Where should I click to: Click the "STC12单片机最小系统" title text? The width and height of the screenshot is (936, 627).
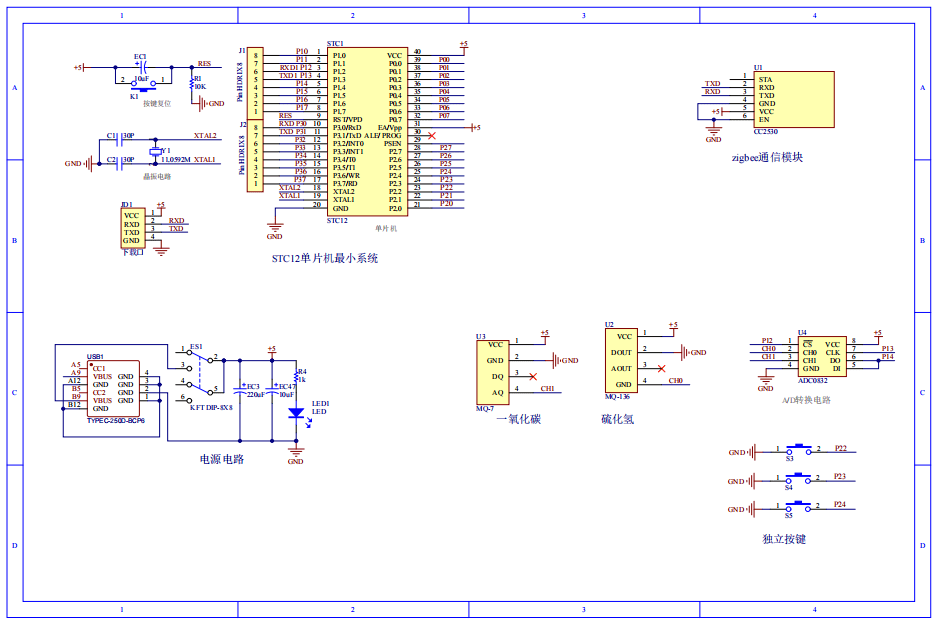(x=325, y=258)
